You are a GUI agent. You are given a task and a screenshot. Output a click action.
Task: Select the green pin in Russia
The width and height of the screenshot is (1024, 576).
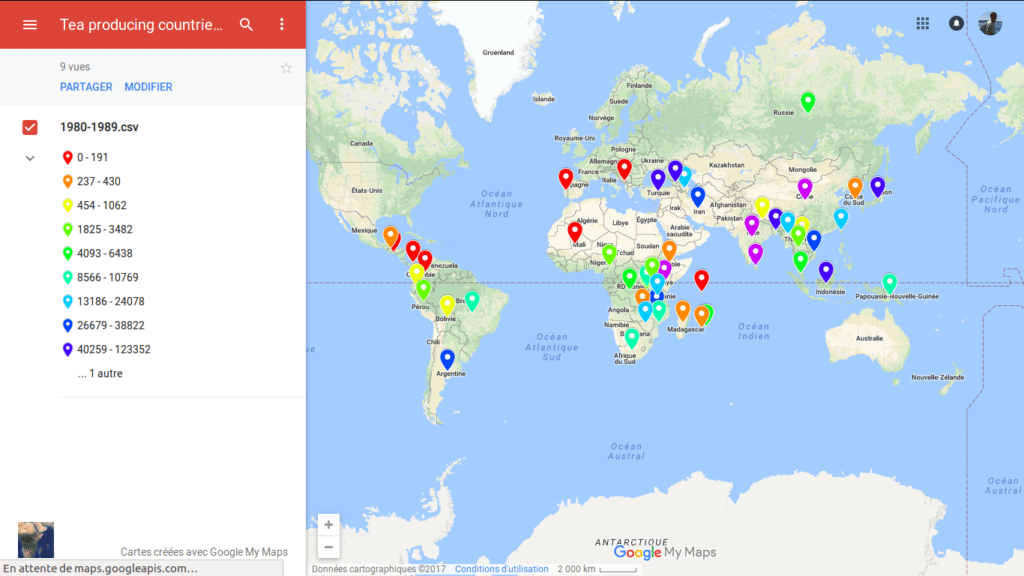[808, 102]
